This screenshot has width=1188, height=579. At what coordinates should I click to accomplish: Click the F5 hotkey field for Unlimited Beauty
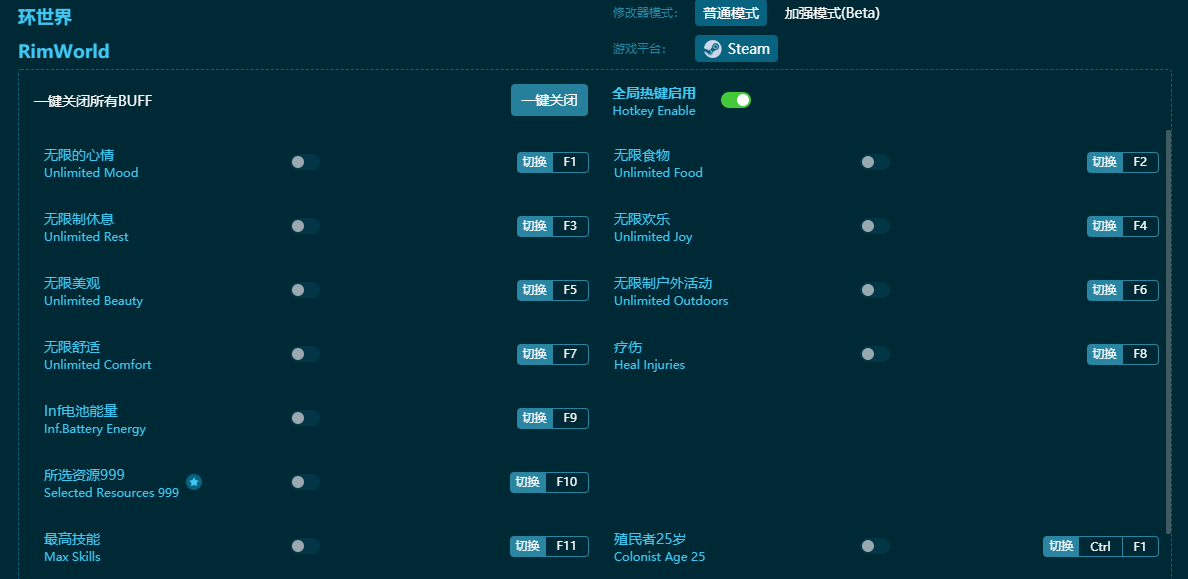tap(571, 290)
